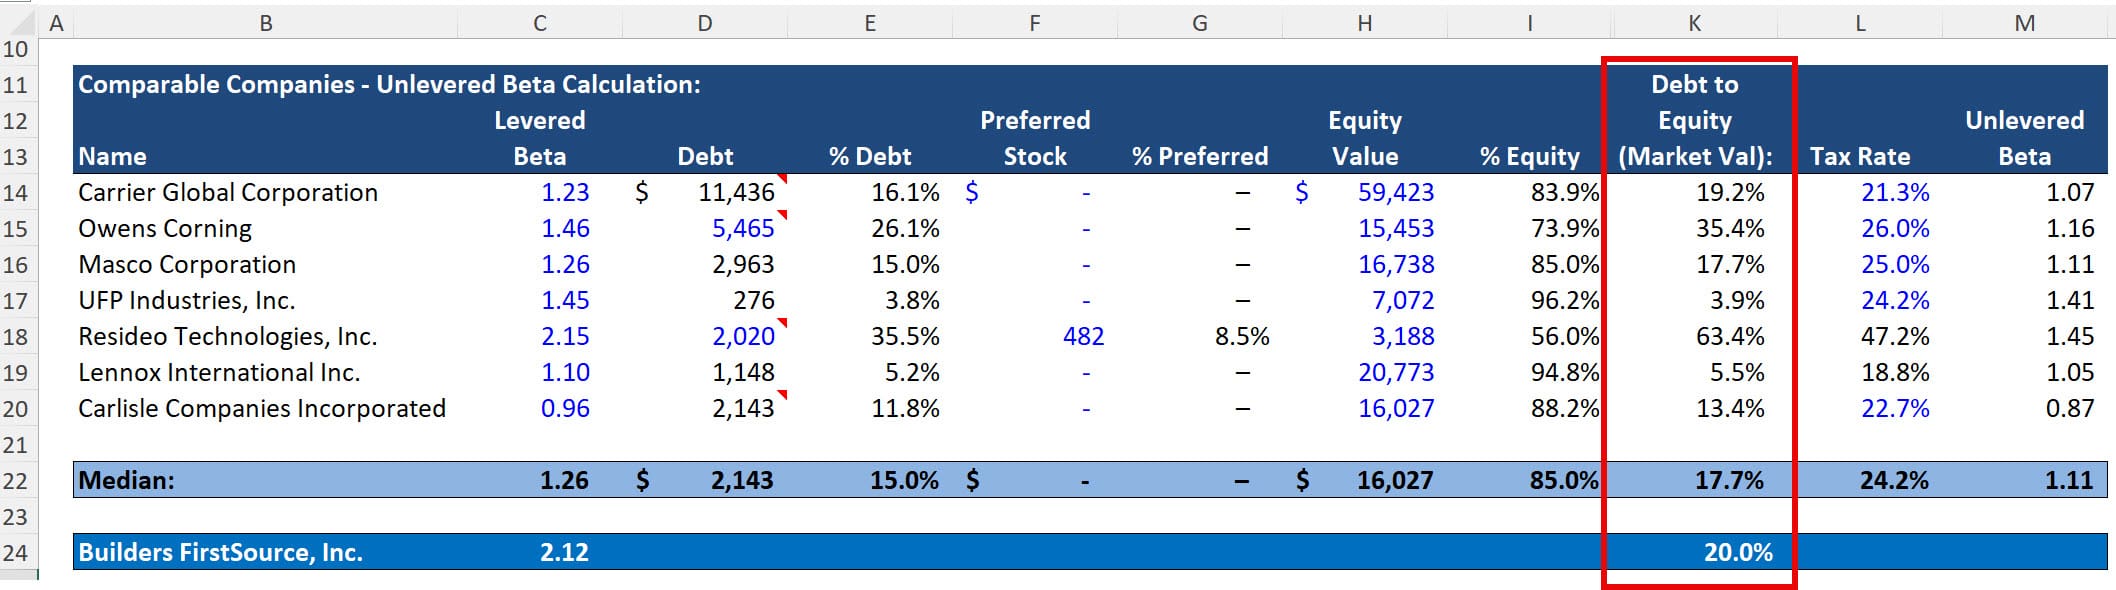Click unlevered beta 1.41 cell
2116x590 pixels.
pos(2070,300)
